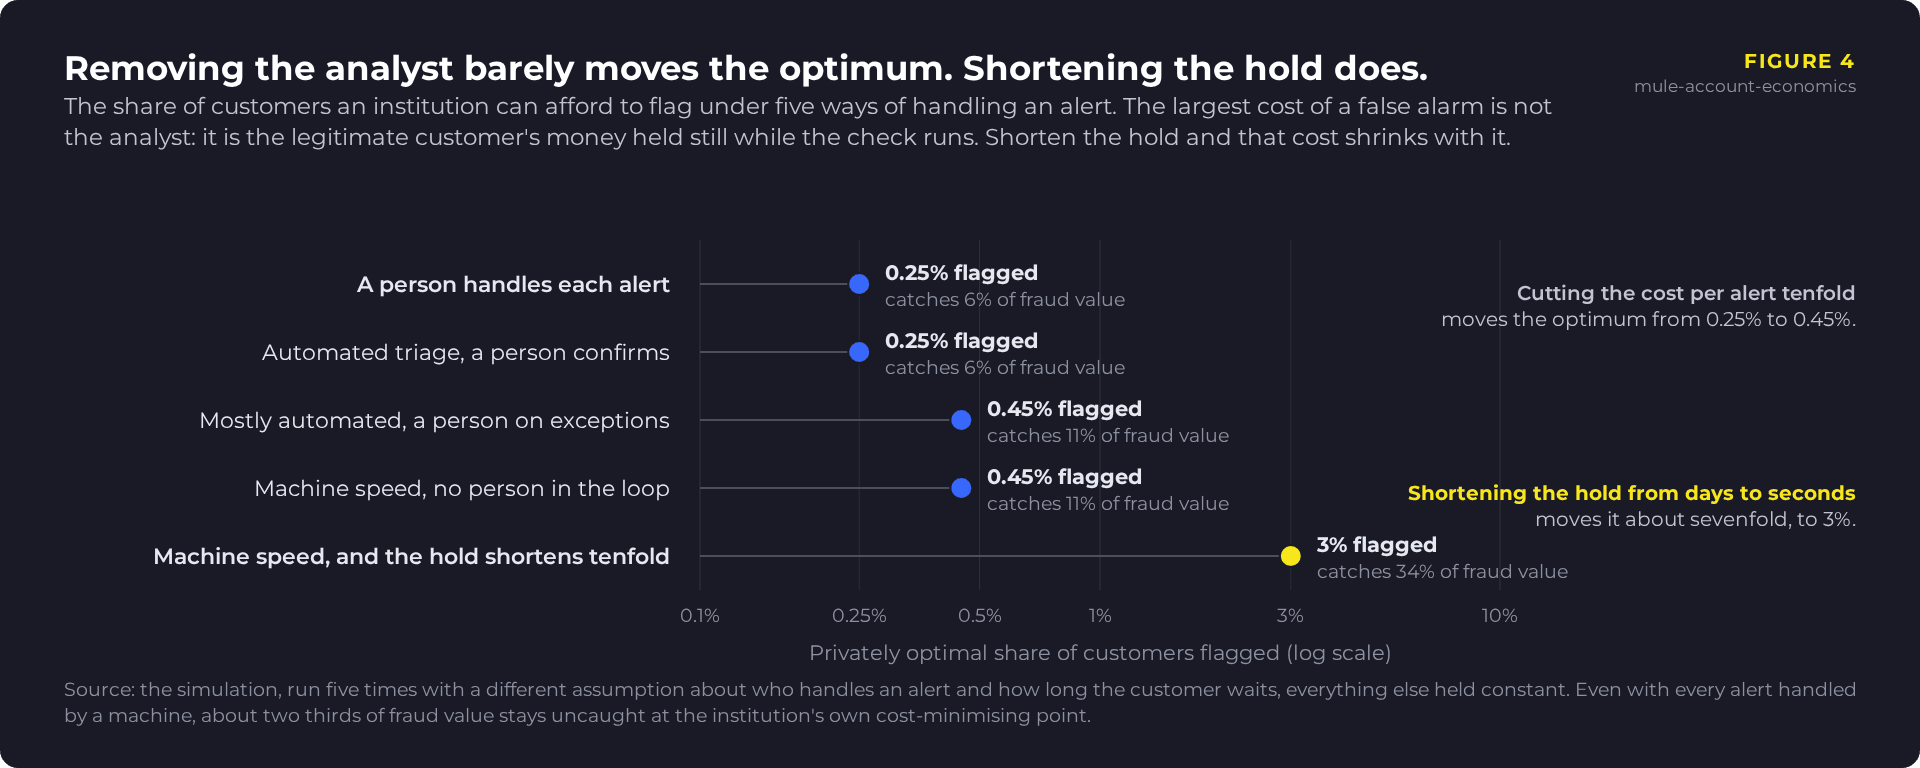Select 'Machine speed, and the hold shortens tenfold' label

pyautogui.click(x=411, y=556)
